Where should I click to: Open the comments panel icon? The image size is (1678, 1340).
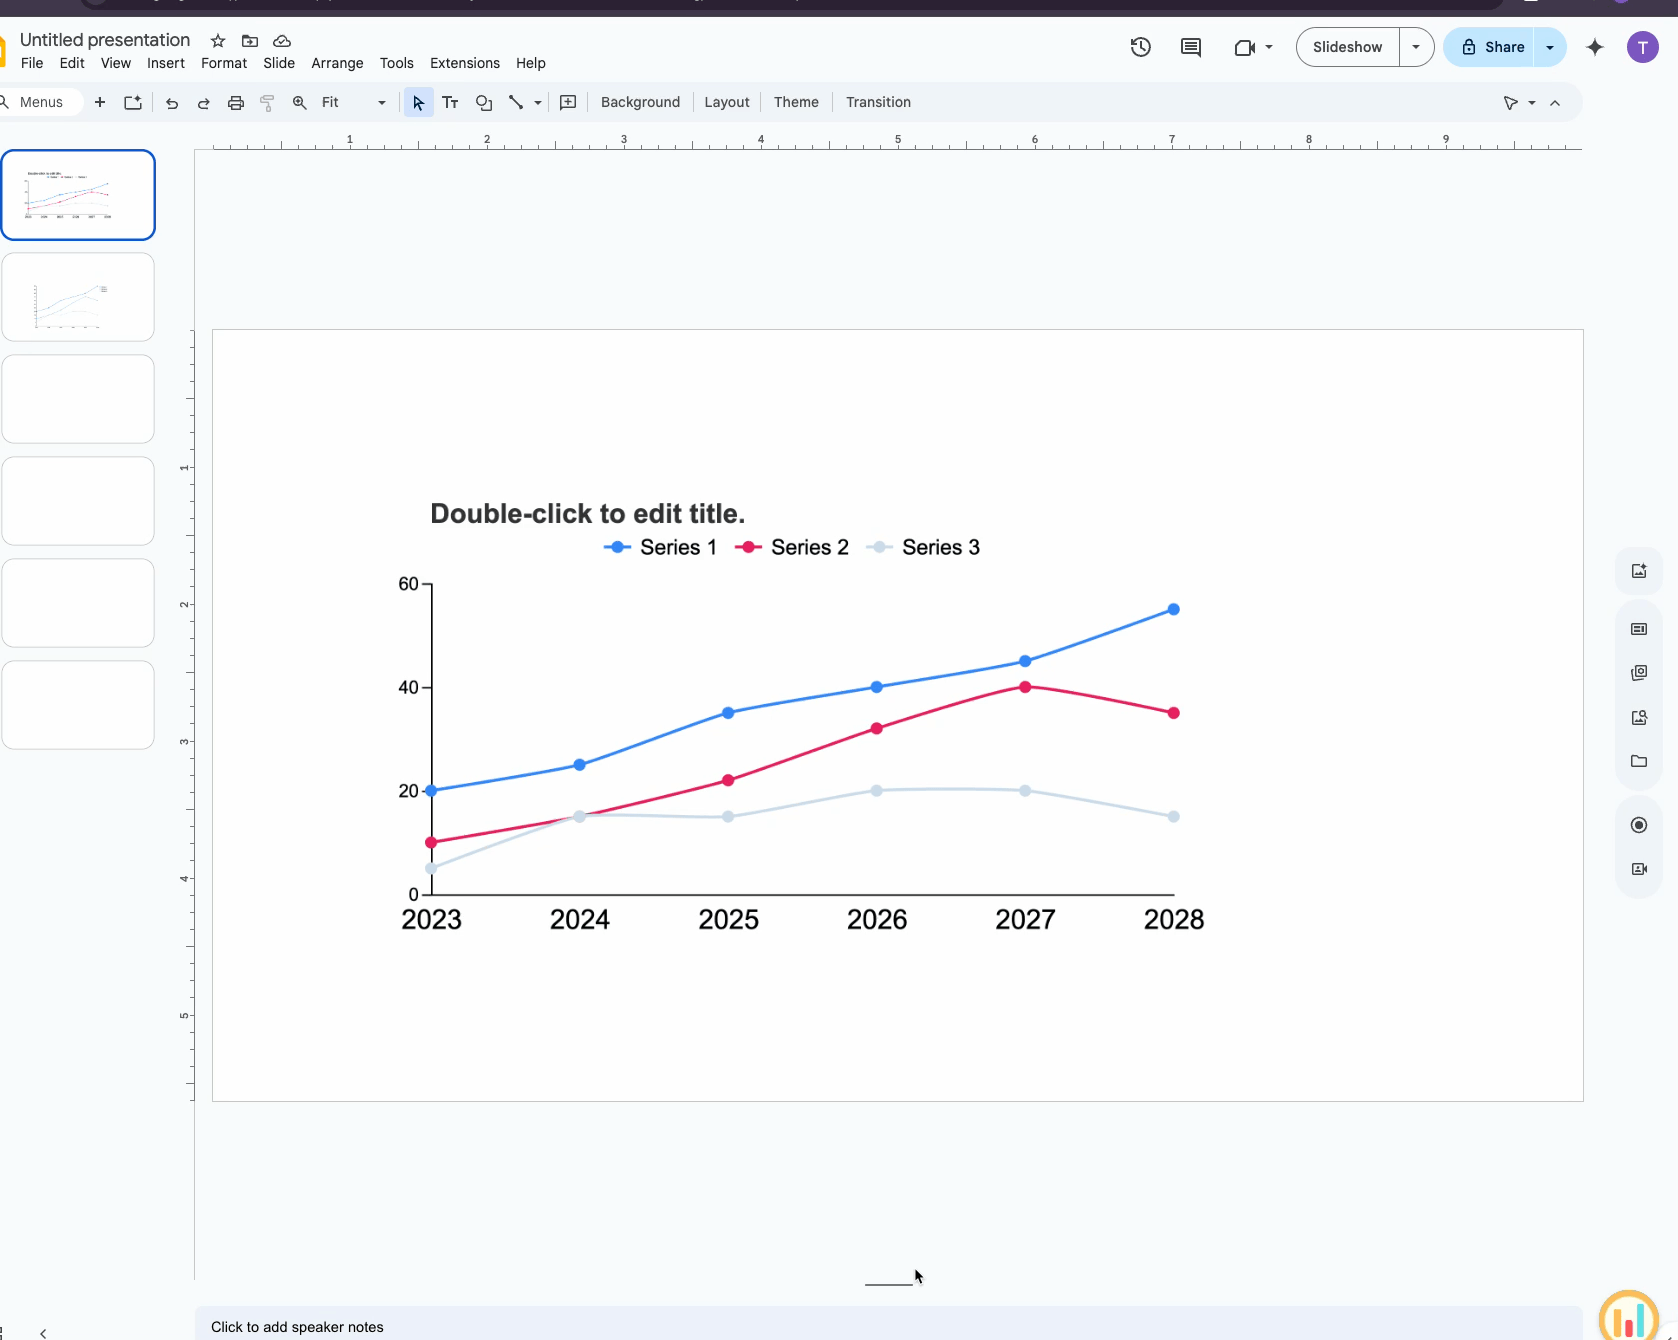1191,47
